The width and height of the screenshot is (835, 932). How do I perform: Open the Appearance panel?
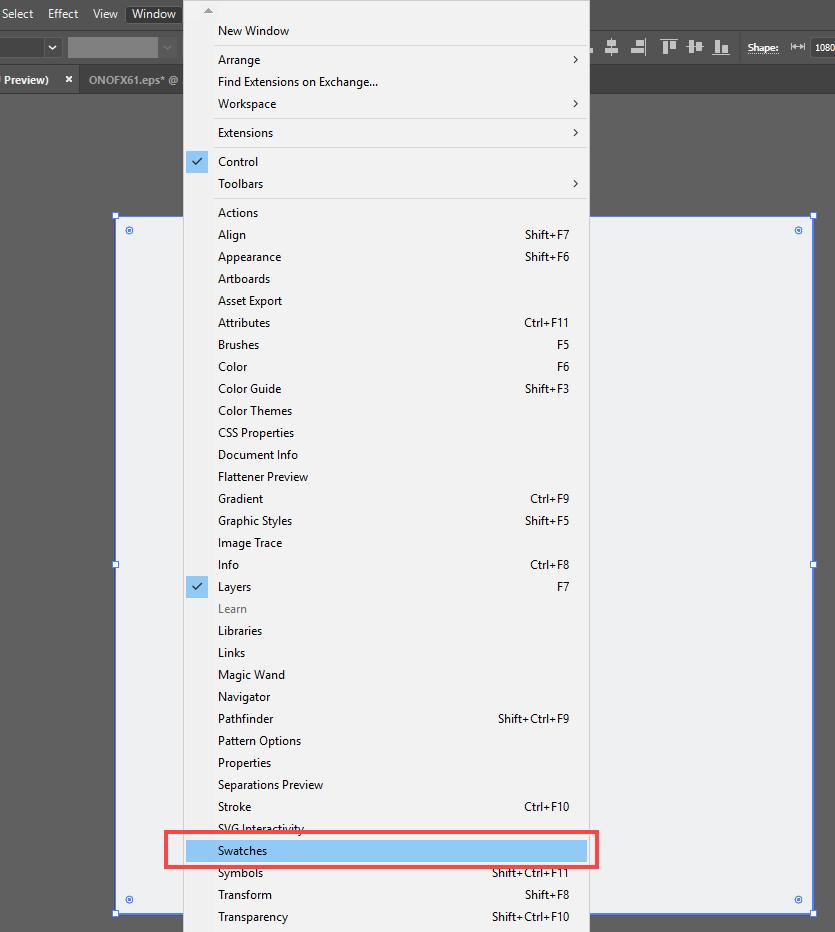click(x=386, y=257)
